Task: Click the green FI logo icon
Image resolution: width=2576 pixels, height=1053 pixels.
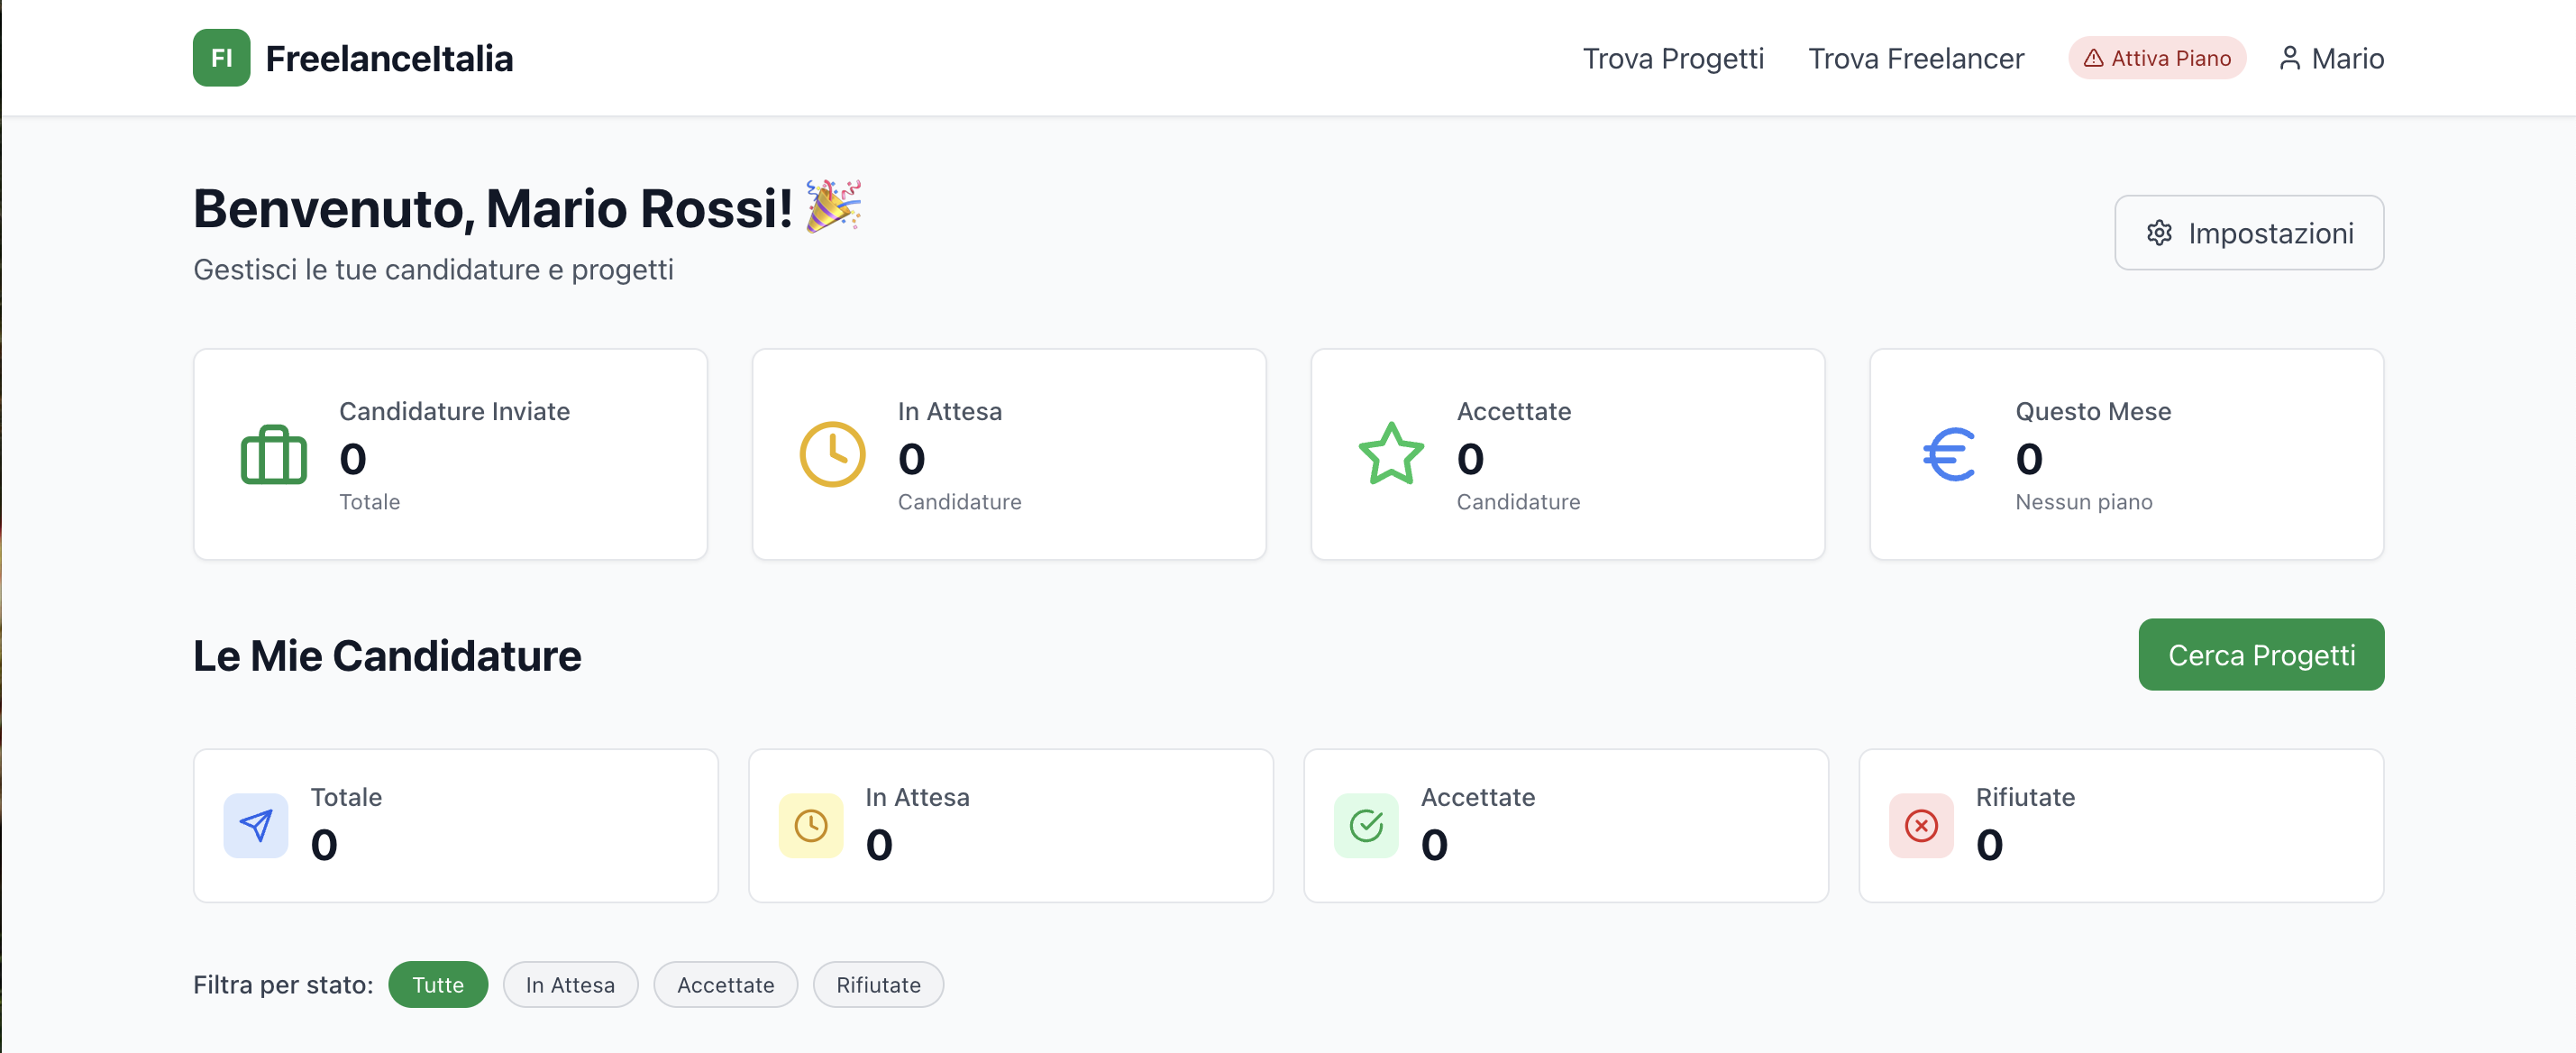Action: click(x=221, y=58)
